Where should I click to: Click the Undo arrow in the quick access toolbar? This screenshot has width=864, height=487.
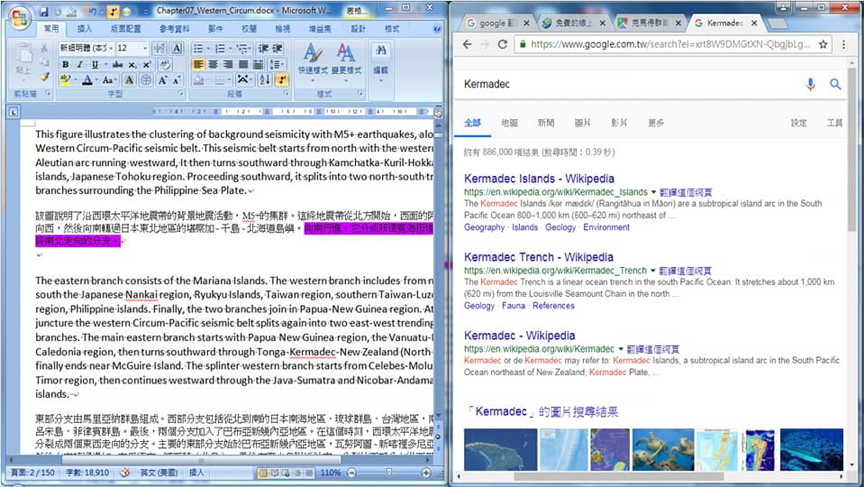click(91, 11)
